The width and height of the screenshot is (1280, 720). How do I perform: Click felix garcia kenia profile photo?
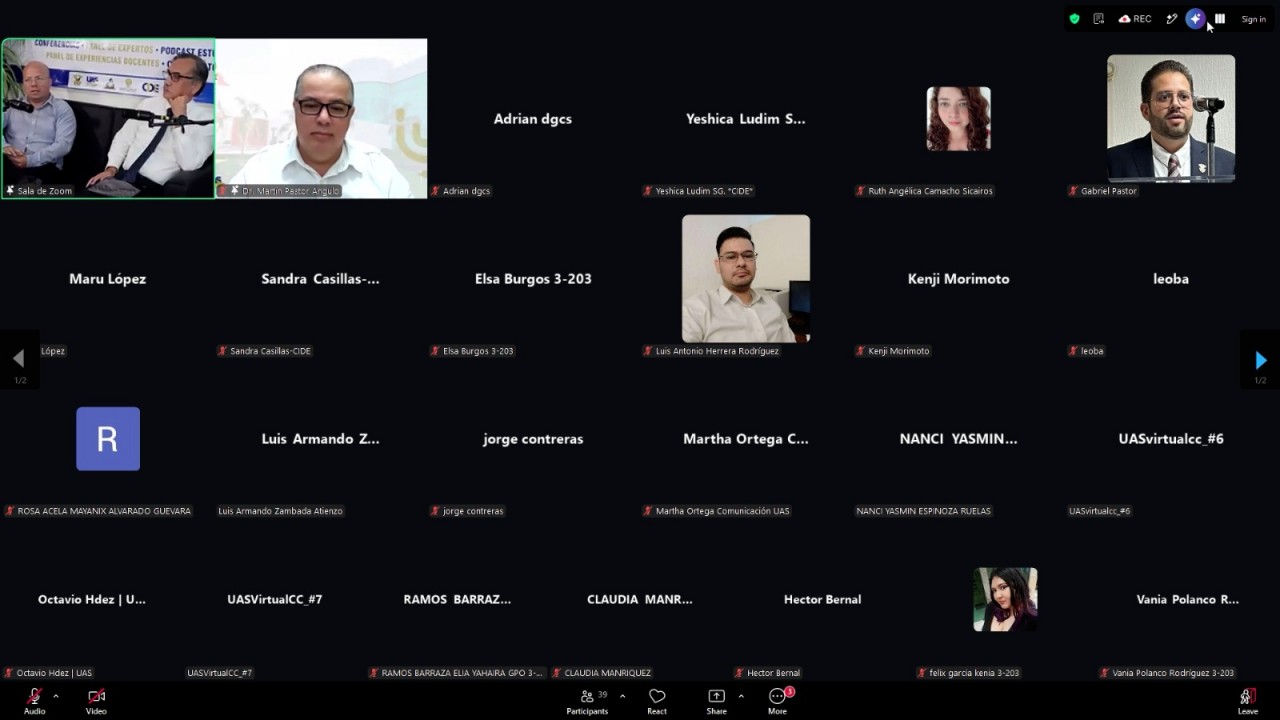point(1005,599)
